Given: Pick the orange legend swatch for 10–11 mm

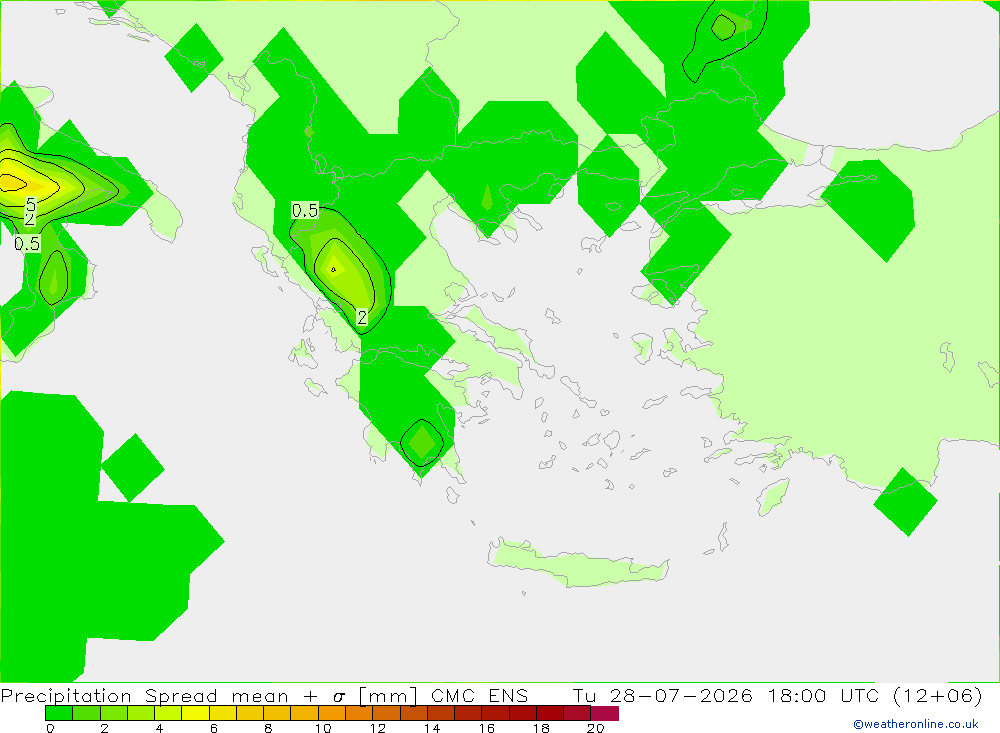Looking at the screenshot, I should 332,713.
